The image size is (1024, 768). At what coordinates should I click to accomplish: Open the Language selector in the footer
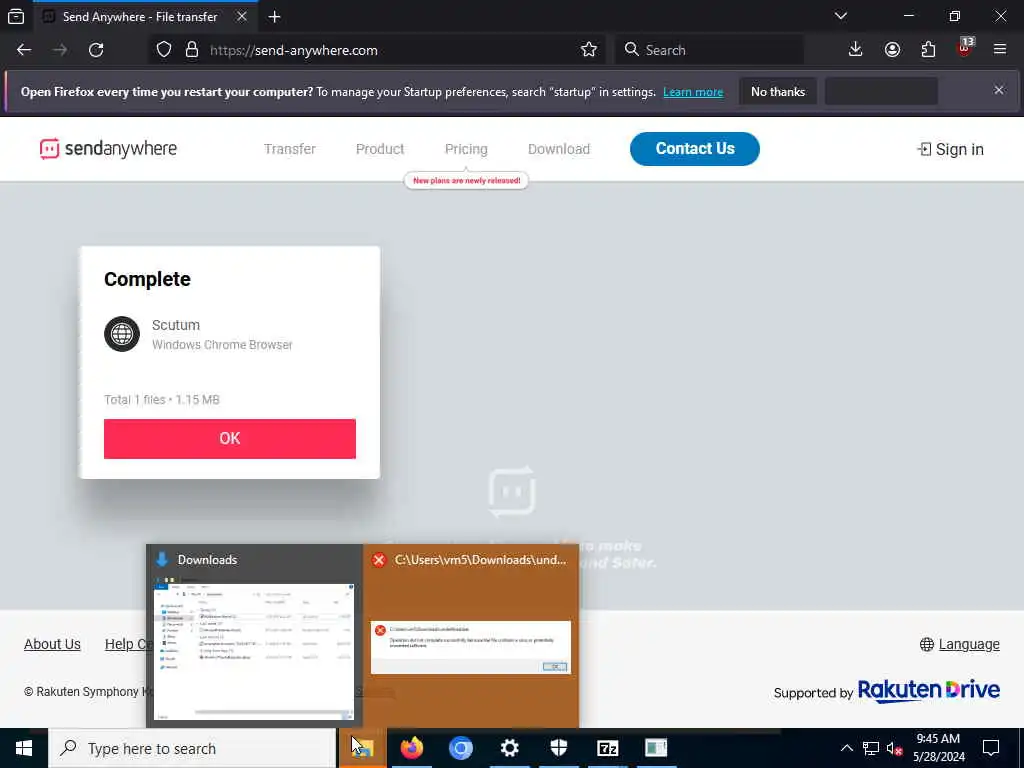click(x=959, y=645)
